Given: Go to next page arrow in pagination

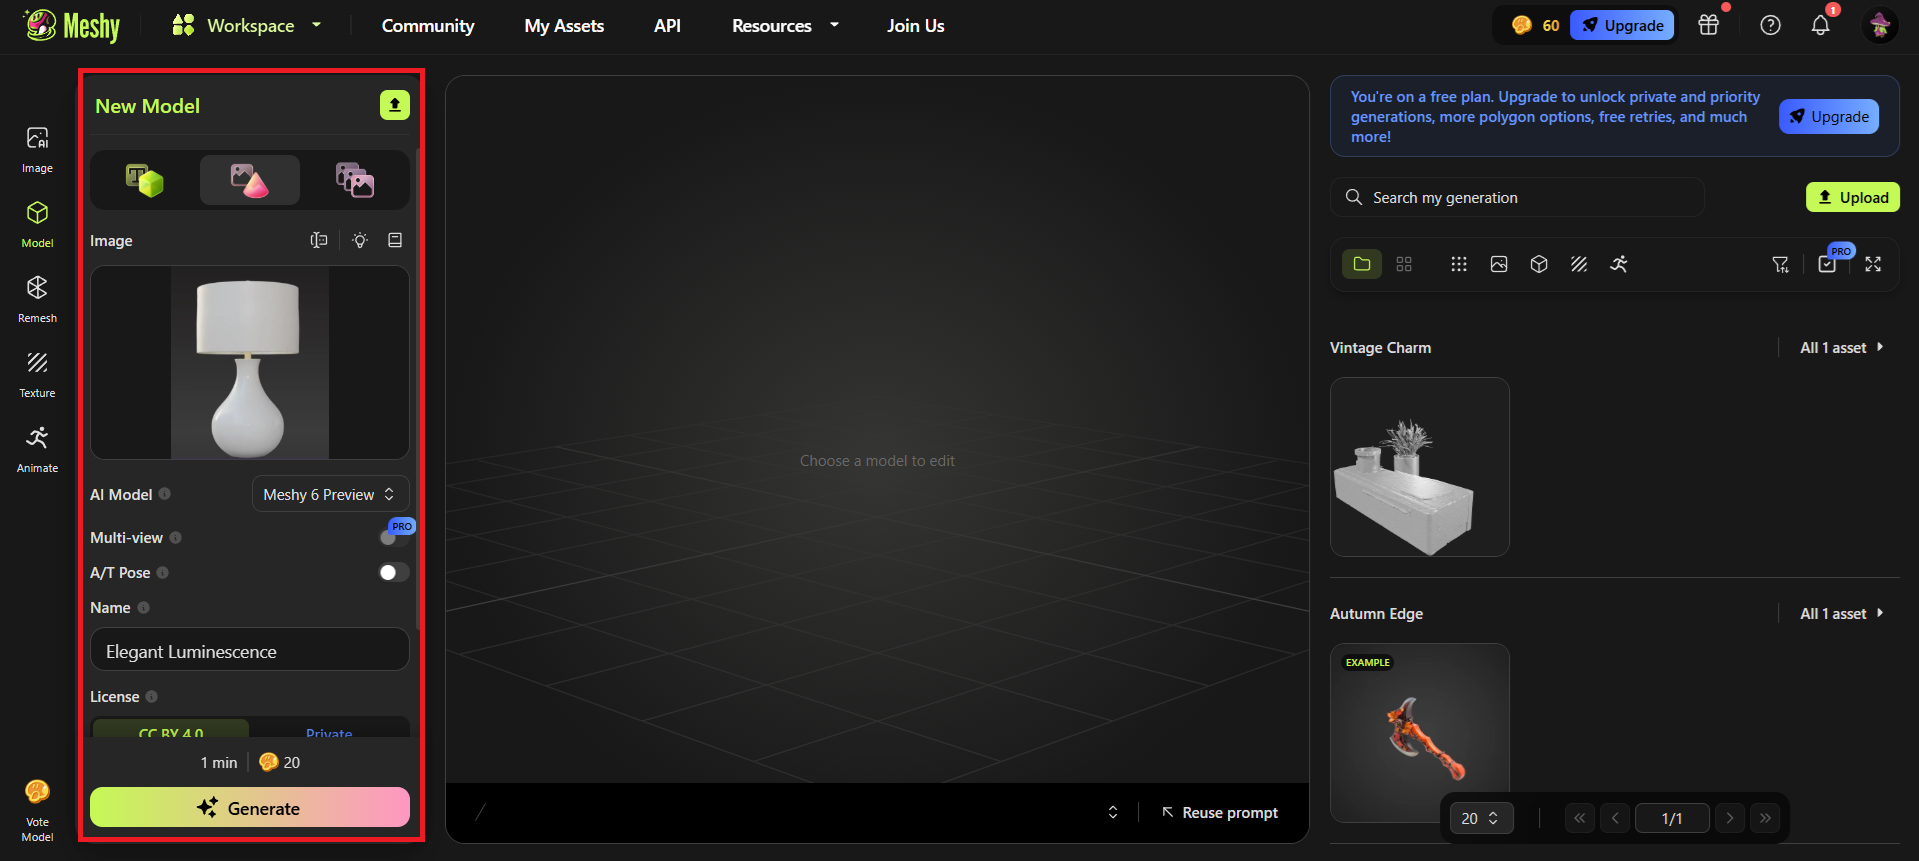Looking at the screenshot, I should click(1730, 818).
